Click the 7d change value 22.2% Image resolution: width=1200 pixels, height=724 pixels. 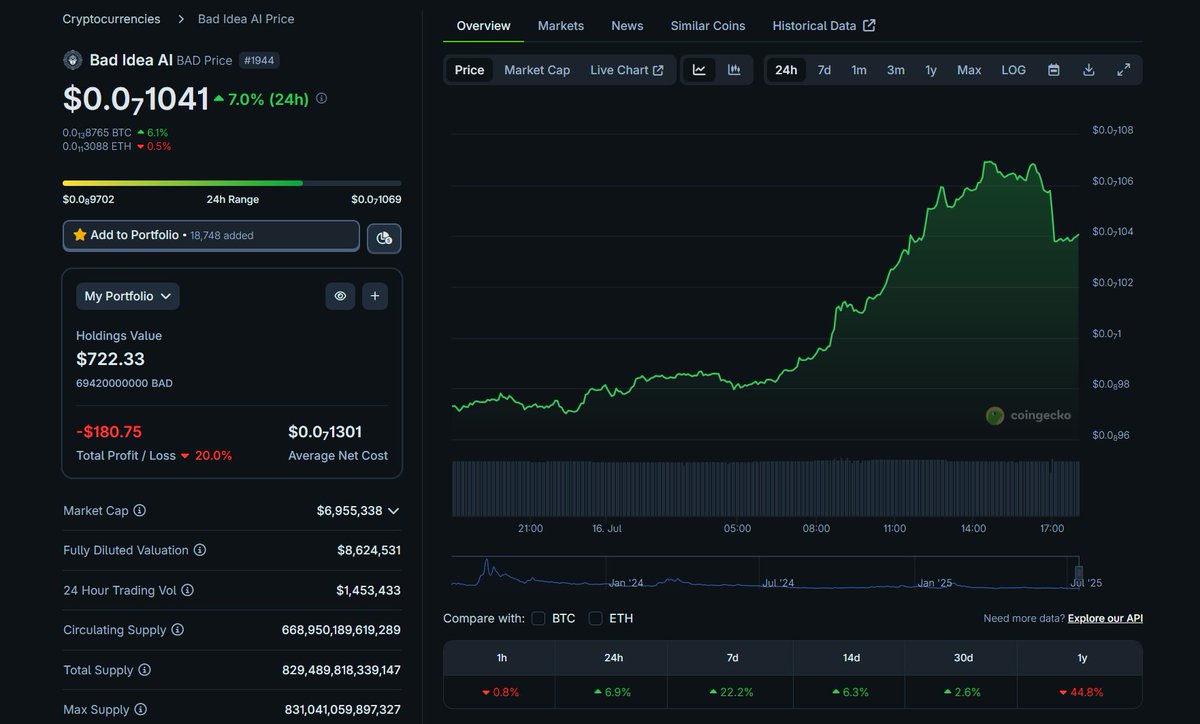coord(732,692)
